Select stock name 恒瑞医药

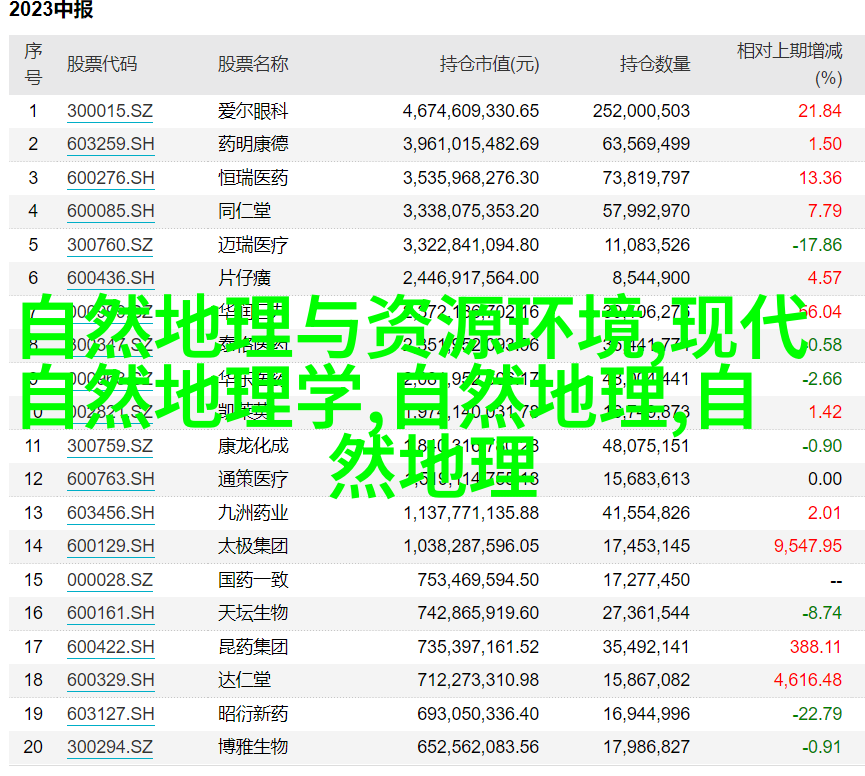[x=253, y=178]
